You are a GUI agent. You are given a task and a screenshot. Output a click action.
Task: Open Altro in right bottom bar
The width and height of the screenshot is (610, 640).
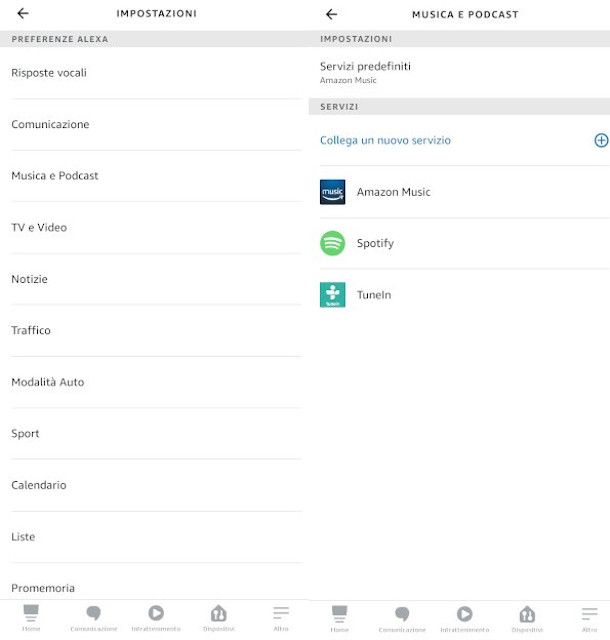pos(590,619)
